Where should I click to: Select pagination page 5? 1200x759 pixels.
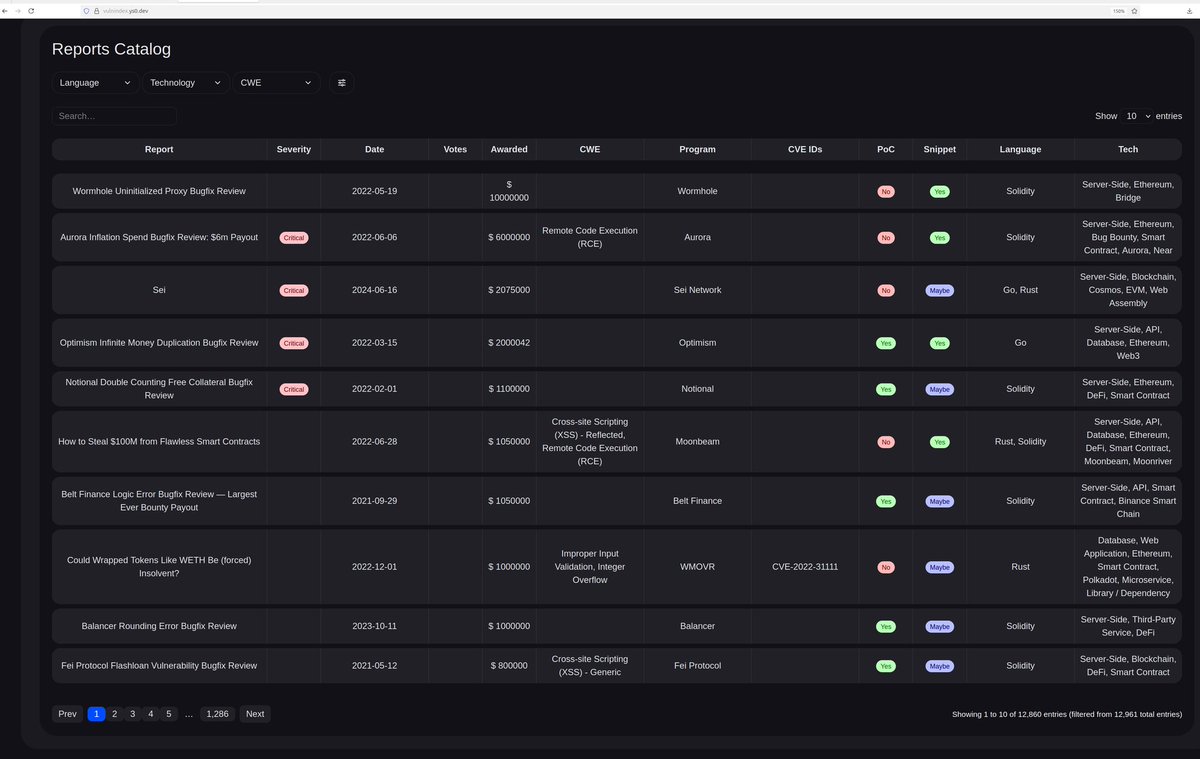pos(169,714)
